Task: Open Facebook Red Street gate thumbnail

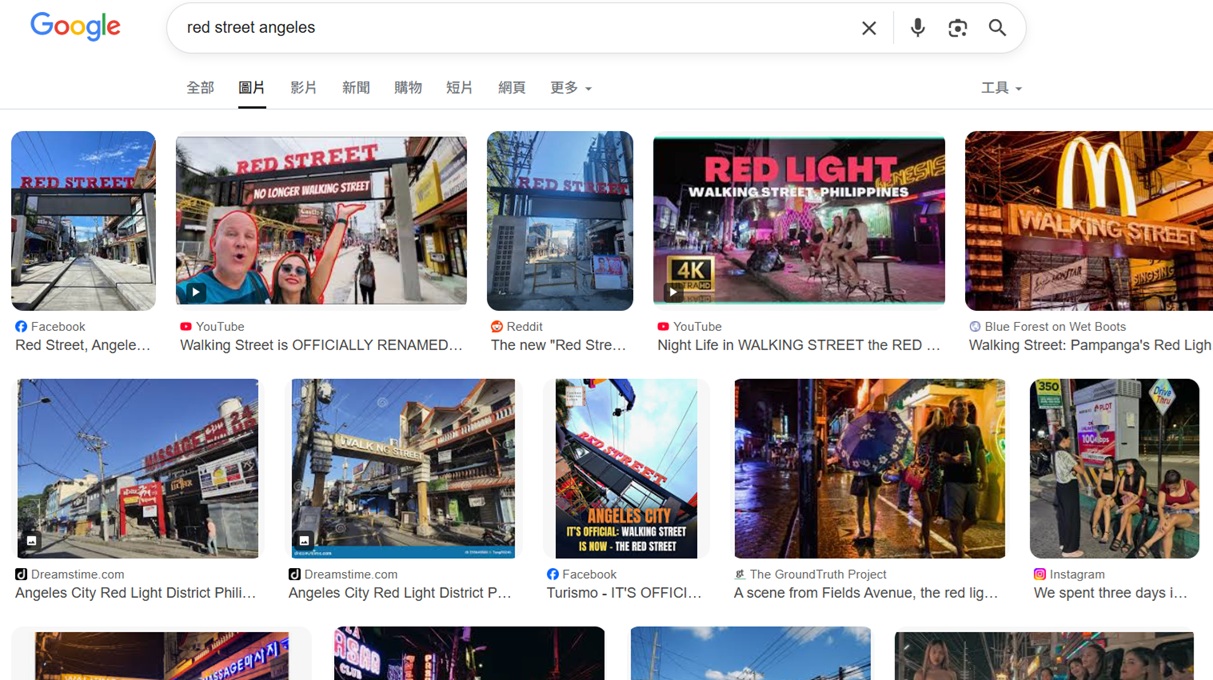Action: tap(83, 221)
